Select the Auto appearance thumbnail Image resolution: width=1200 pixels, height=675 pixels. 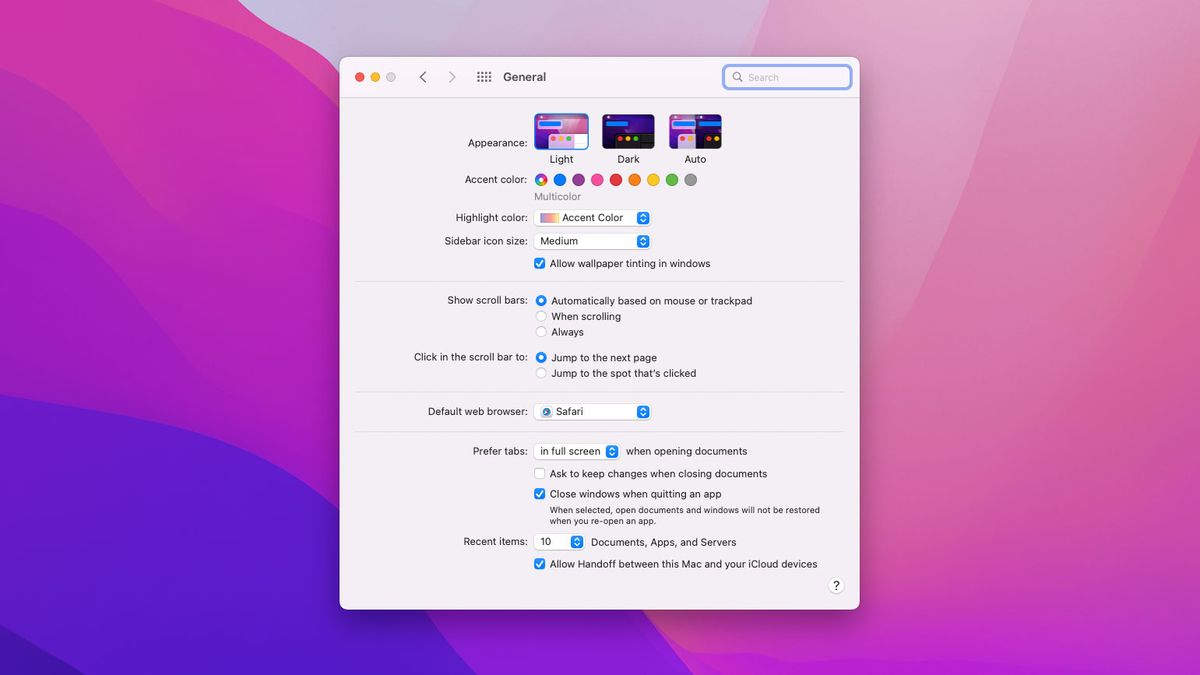(694, 130)
